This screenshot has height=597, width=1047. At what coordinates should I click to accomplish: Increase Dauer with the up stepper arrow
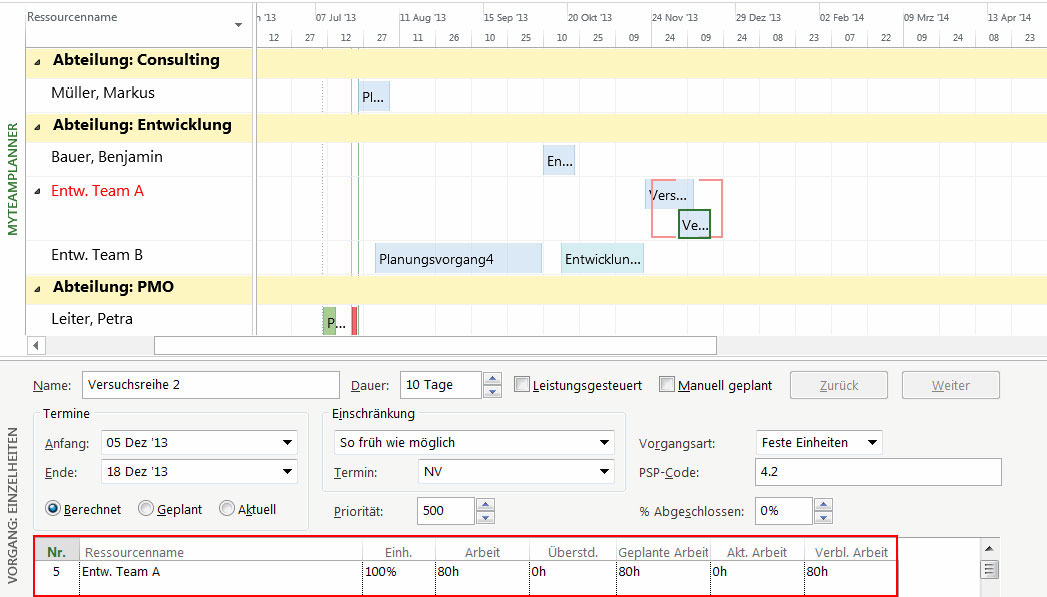point(491,379)
